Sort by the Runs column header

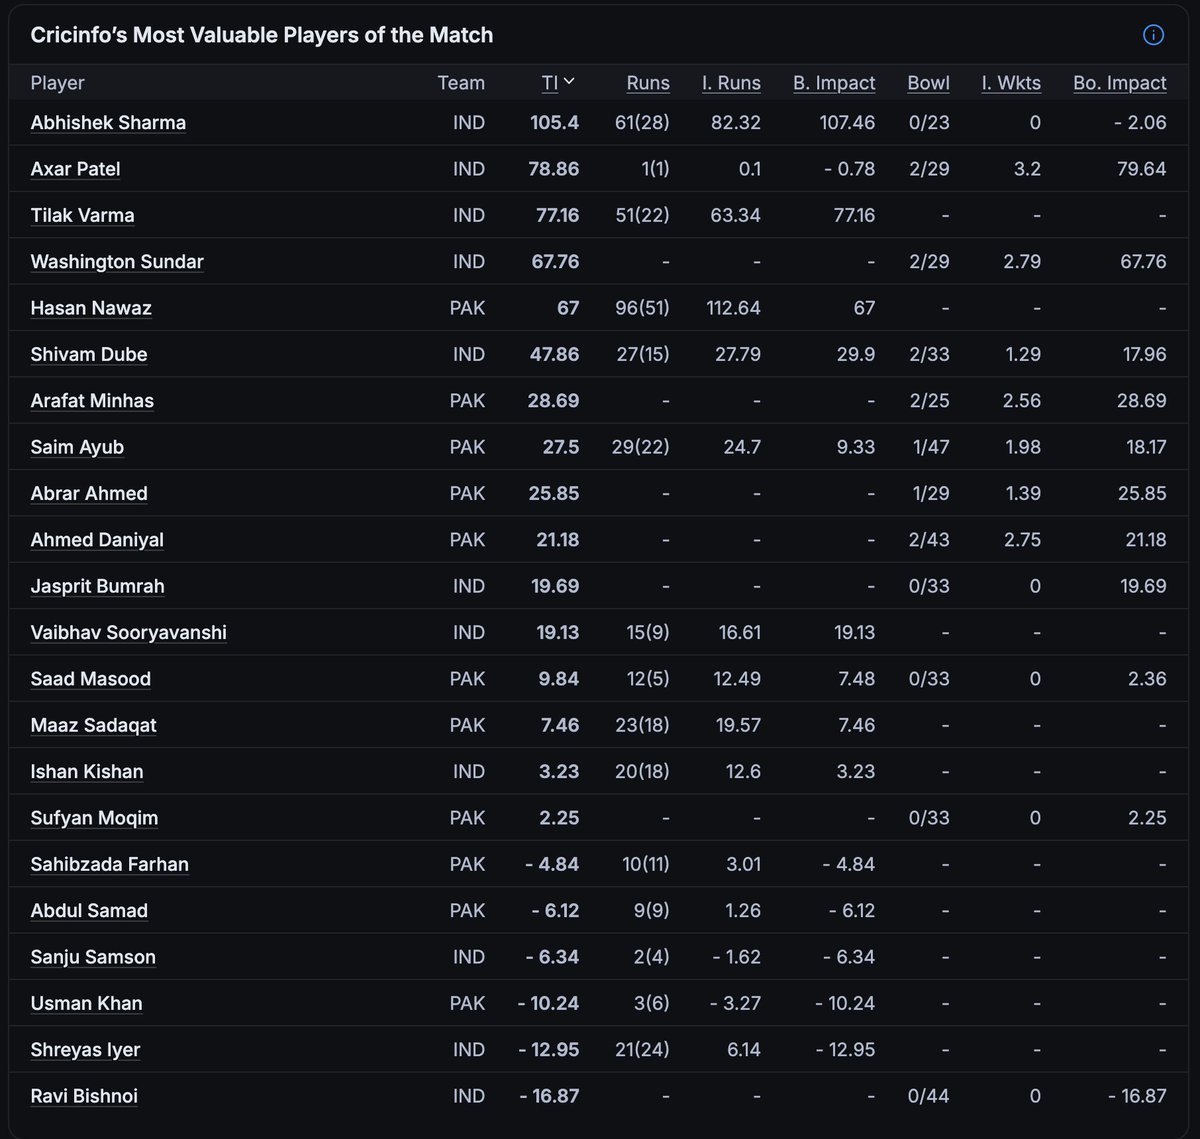[x=648, y=83]
